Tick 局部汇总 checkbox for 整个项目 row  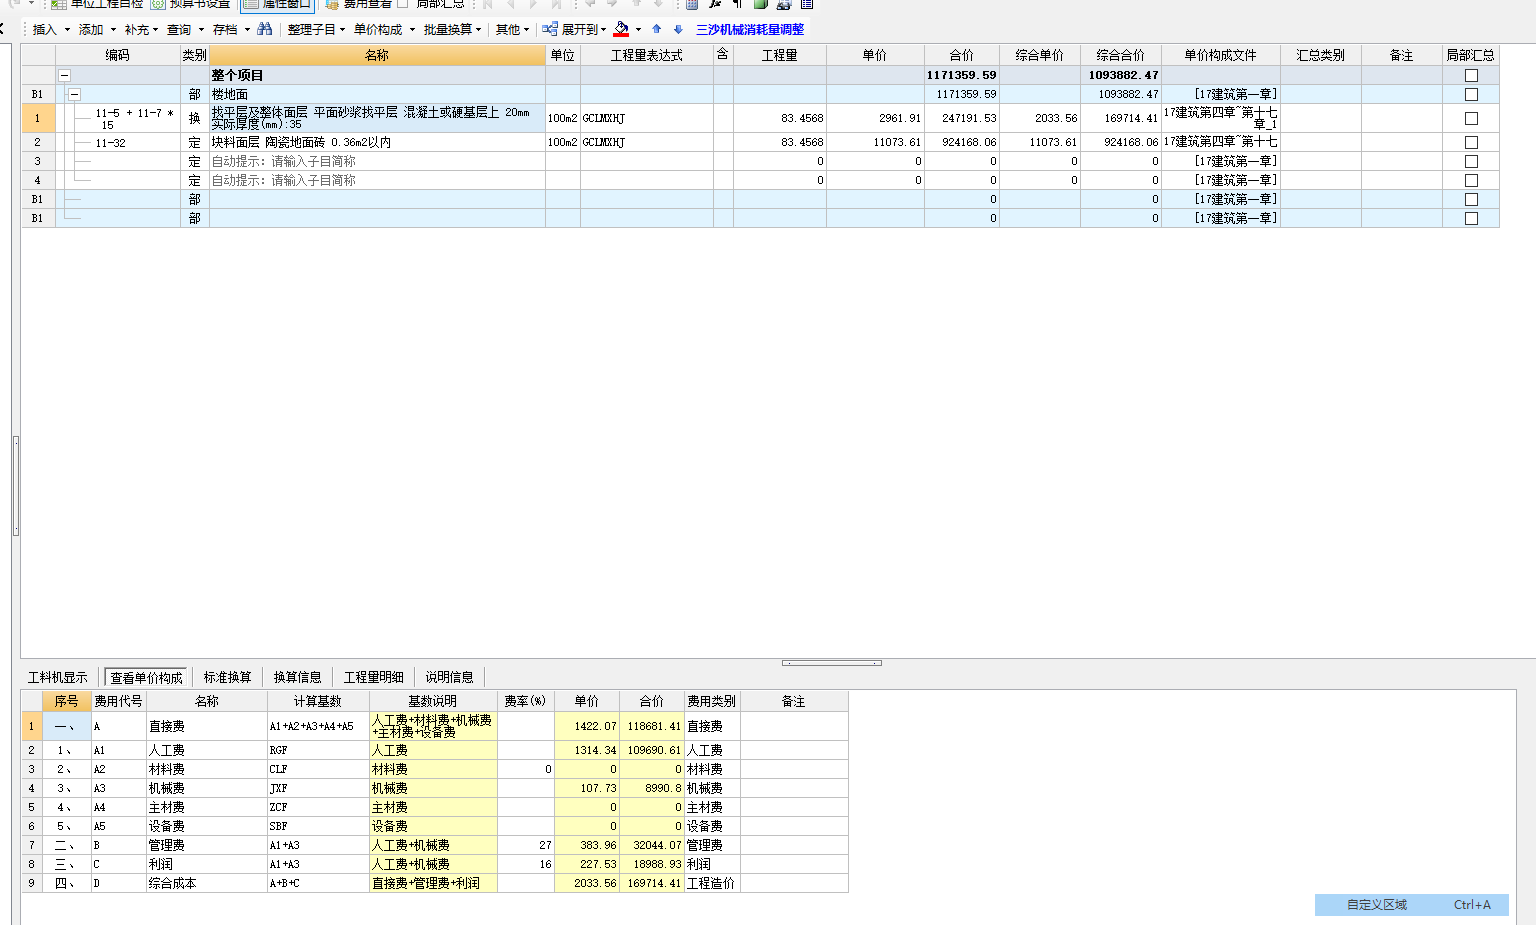(1471, 75)
